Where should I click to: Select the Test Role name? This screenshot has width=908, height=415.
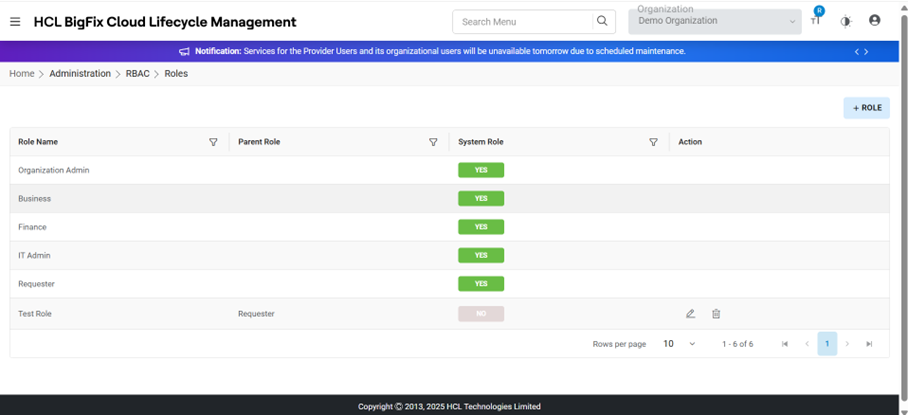click(35, 314)
